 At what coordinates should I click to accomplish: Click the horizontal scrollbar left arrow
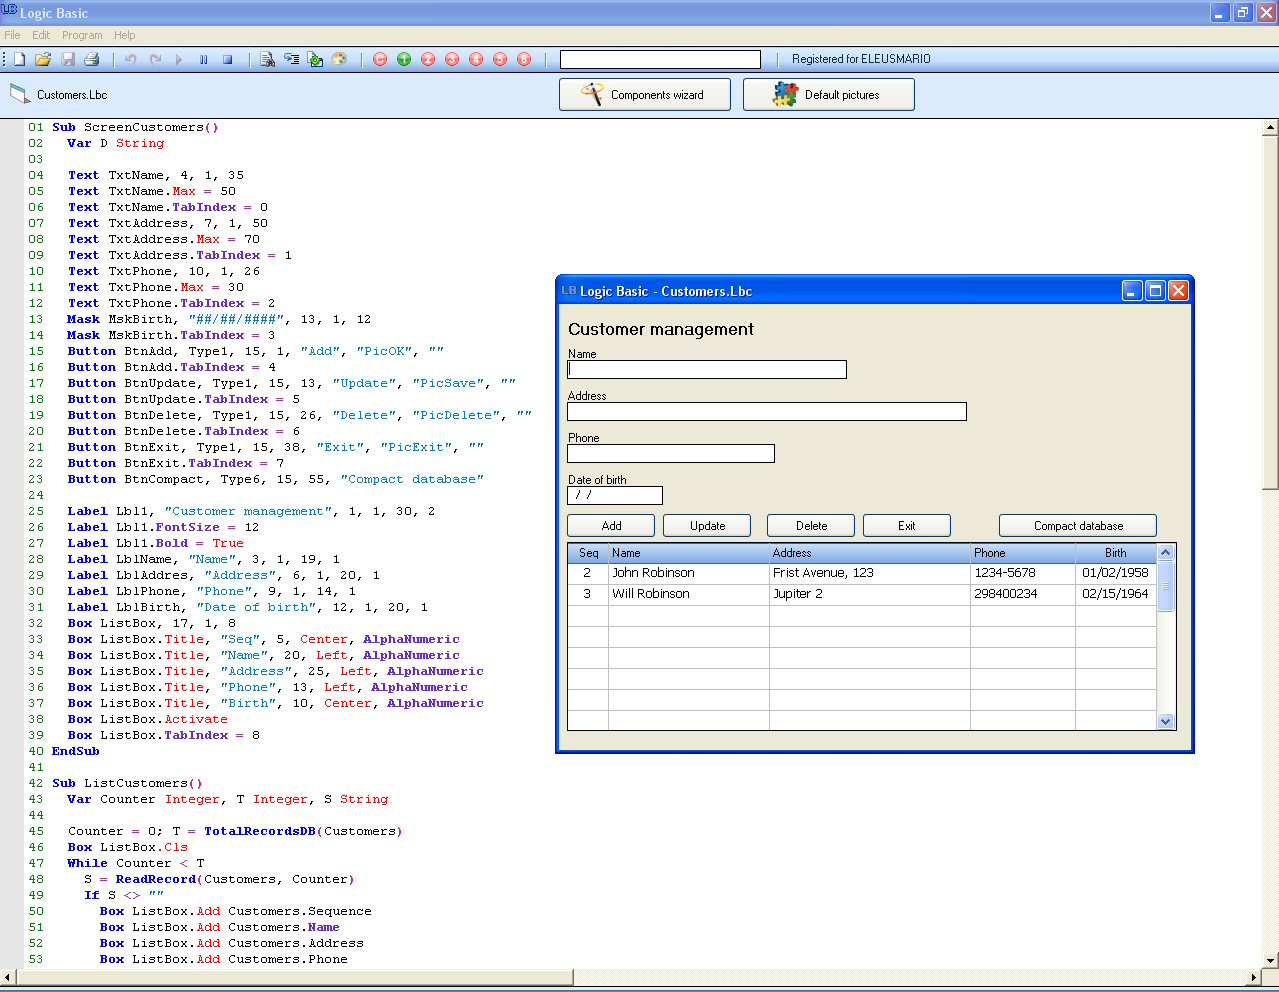tap(9, 977)
